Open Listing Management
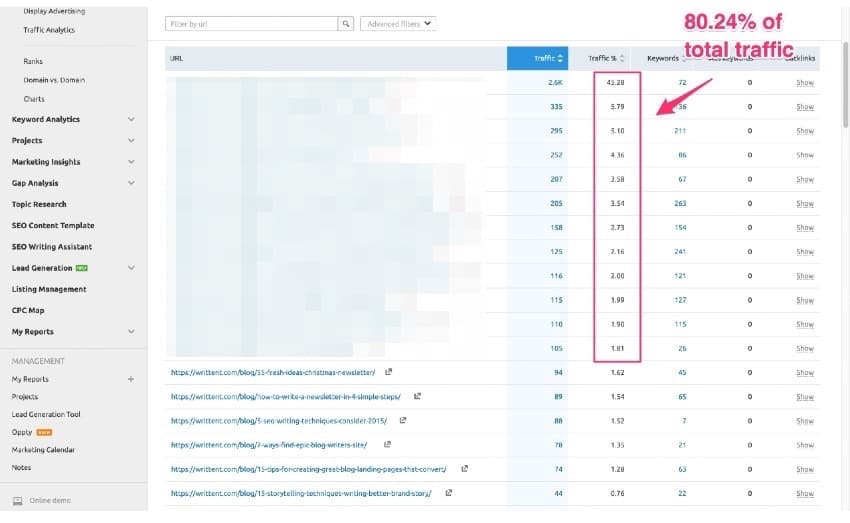 [x=49, y=289]
